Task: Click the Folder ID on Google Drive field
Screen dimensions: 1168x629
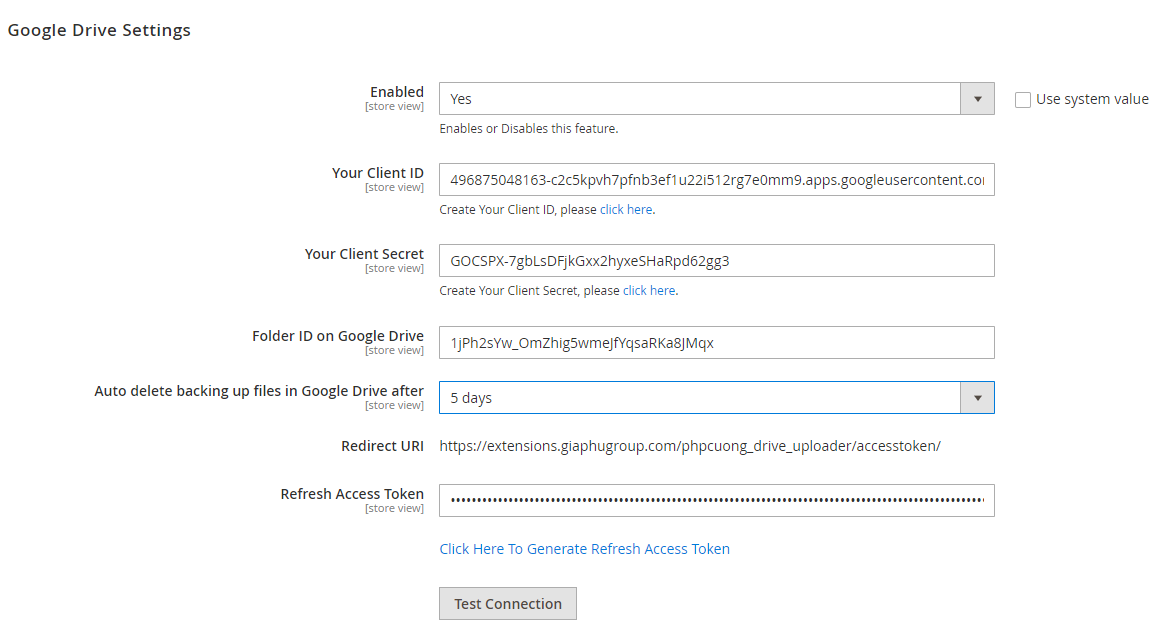Action: 716,342
